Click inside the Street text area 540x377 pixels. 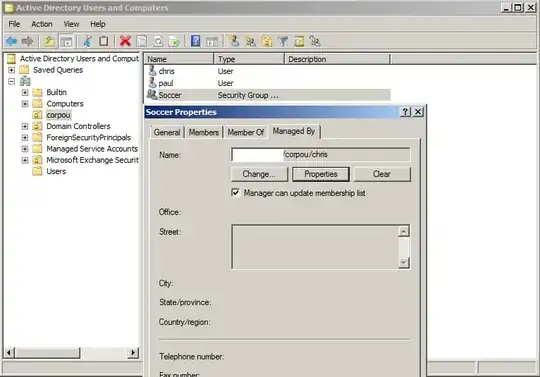(315, 247)
